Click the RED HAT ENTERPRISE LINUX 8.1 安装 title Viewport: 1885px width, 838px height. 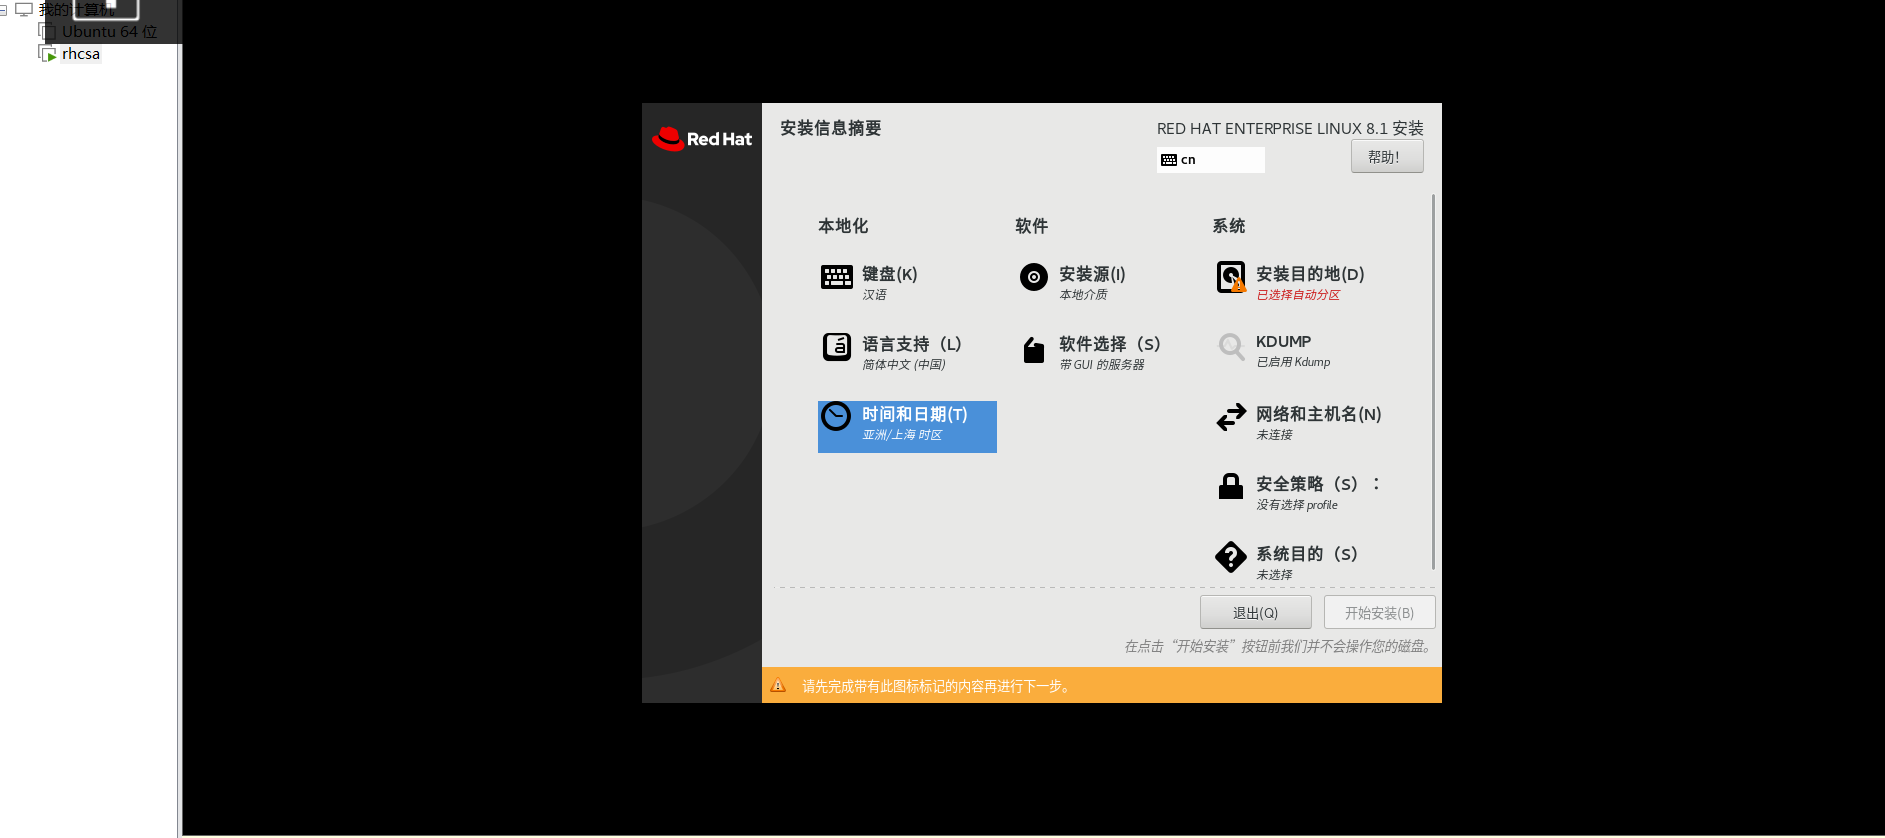coord(1290,128)
